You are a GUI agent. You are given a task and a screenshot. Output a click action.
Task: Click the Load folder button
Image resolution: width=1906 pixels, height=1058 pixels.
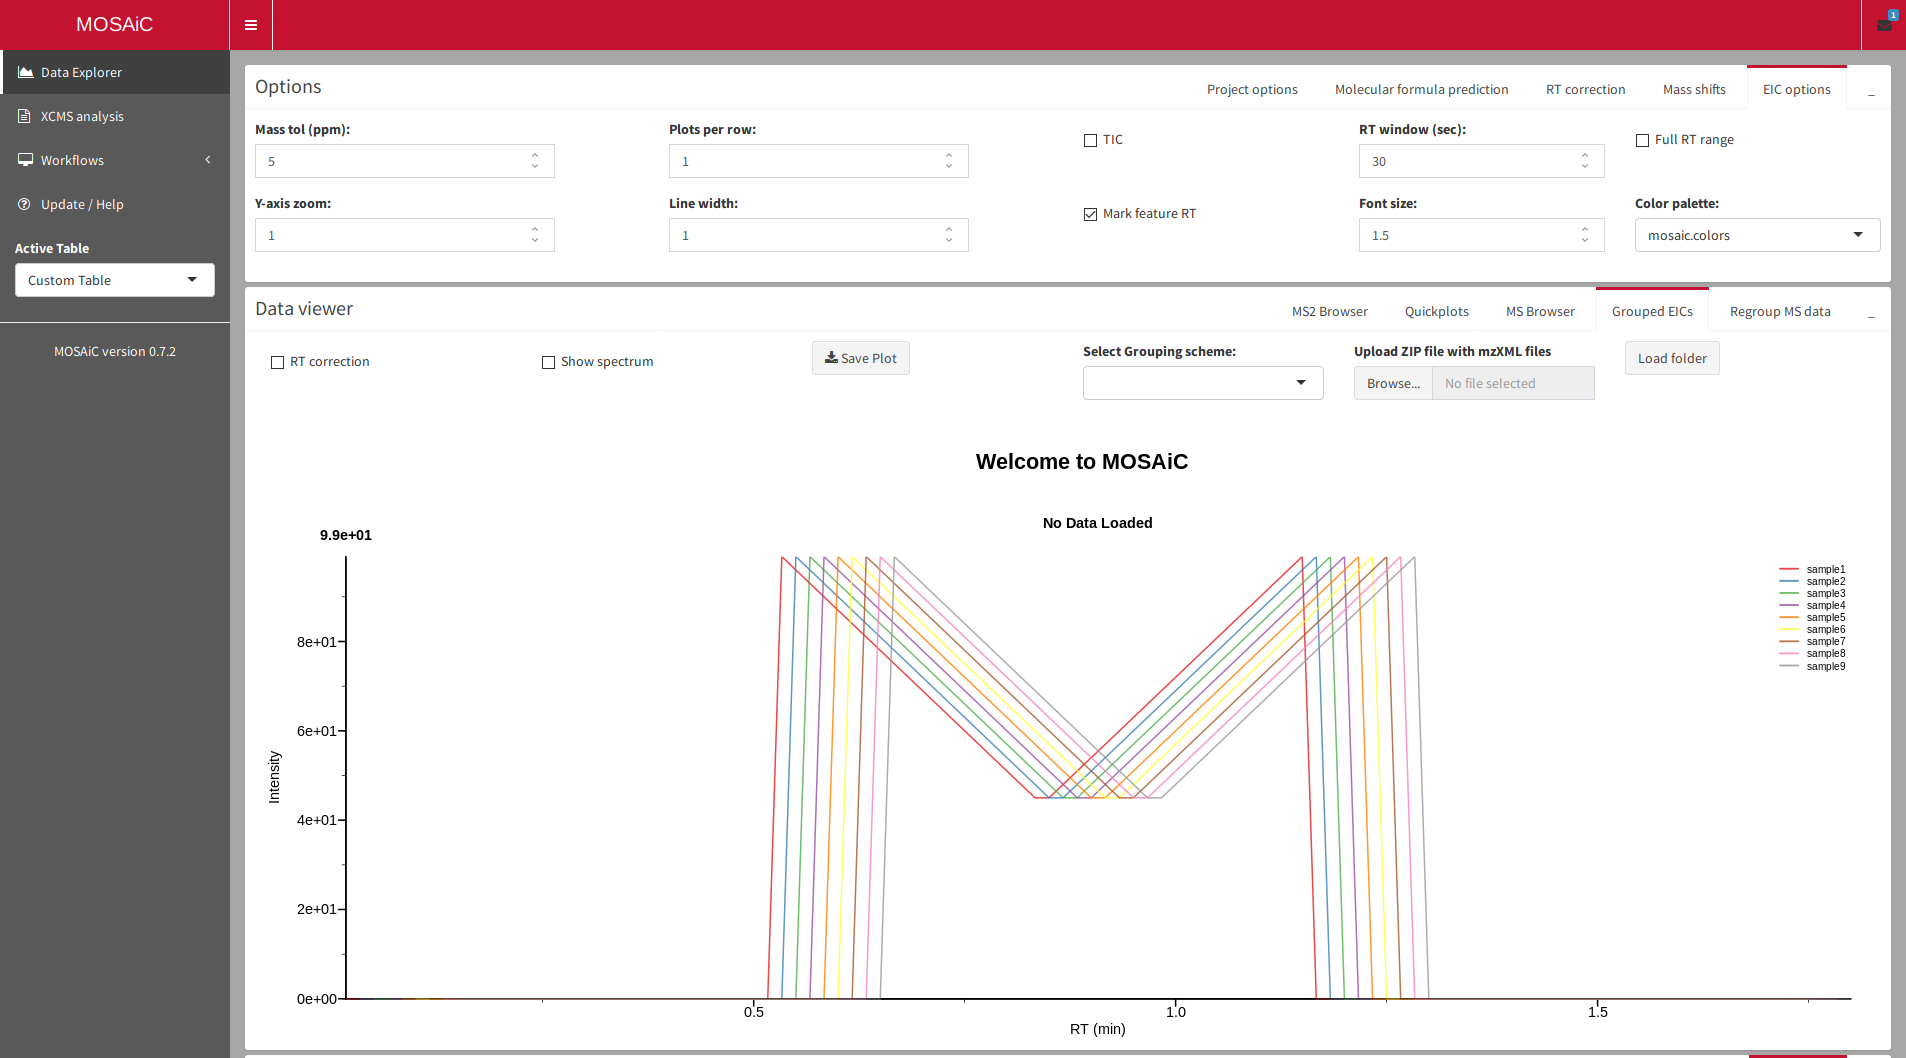(1671, 358)
